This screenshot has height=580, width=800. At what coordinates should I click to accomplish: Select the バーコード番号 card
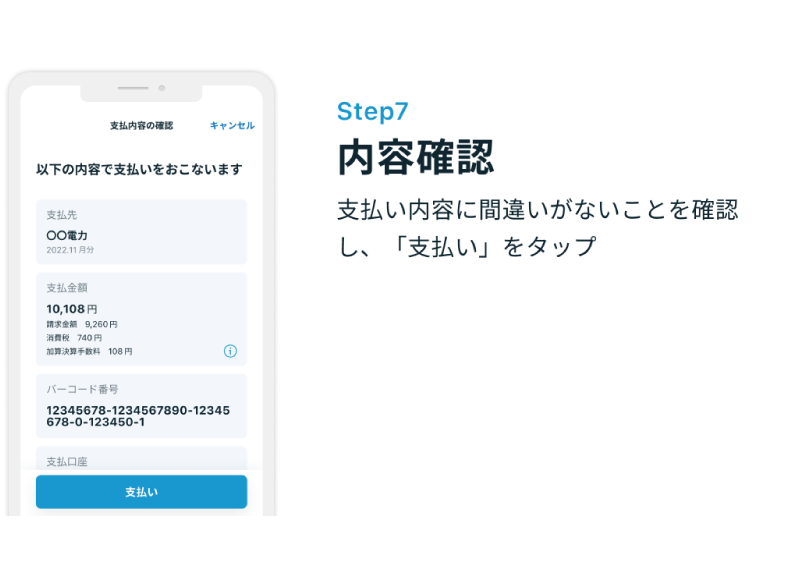point(141,406)
